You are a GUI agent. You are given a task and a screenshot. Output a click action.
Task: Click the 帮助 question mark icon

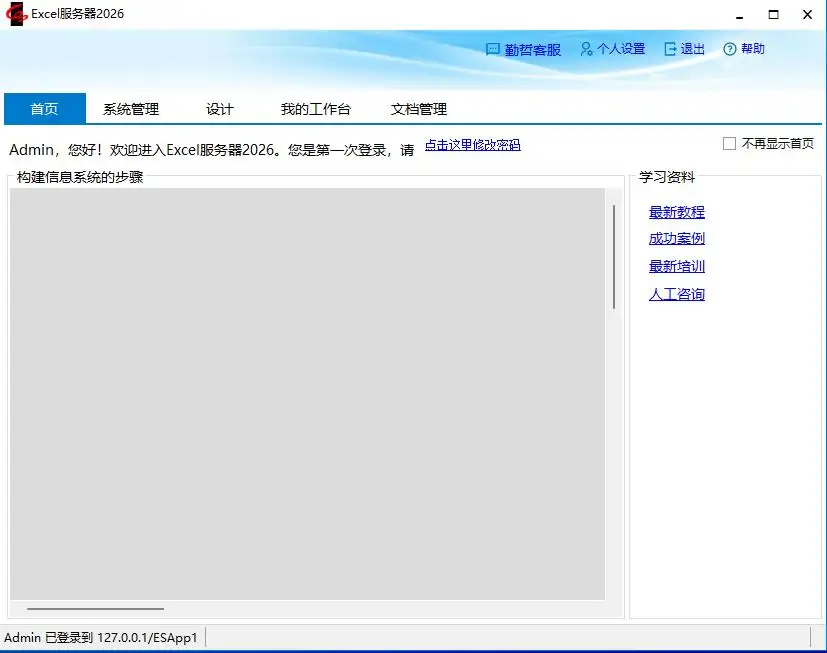click(729, 49)
